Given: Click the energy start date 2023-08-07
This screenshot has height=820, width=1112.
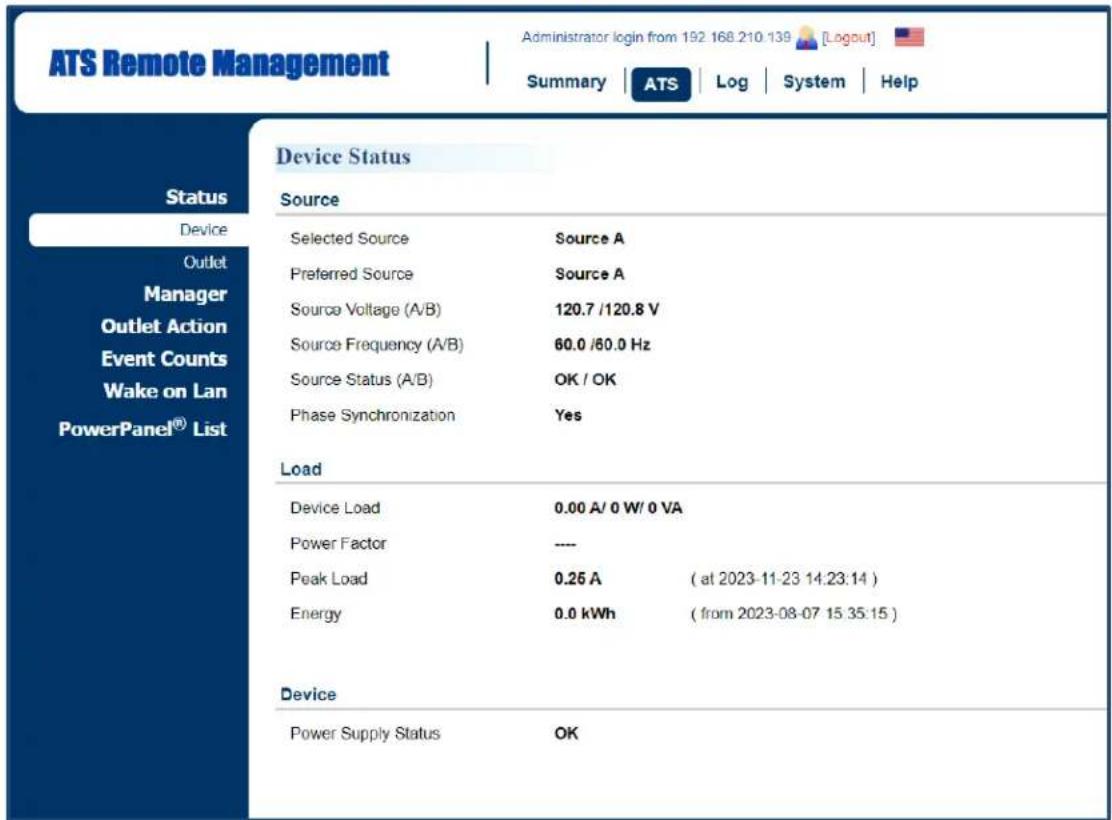Looking at the screenshot, I should pos(794,614).
